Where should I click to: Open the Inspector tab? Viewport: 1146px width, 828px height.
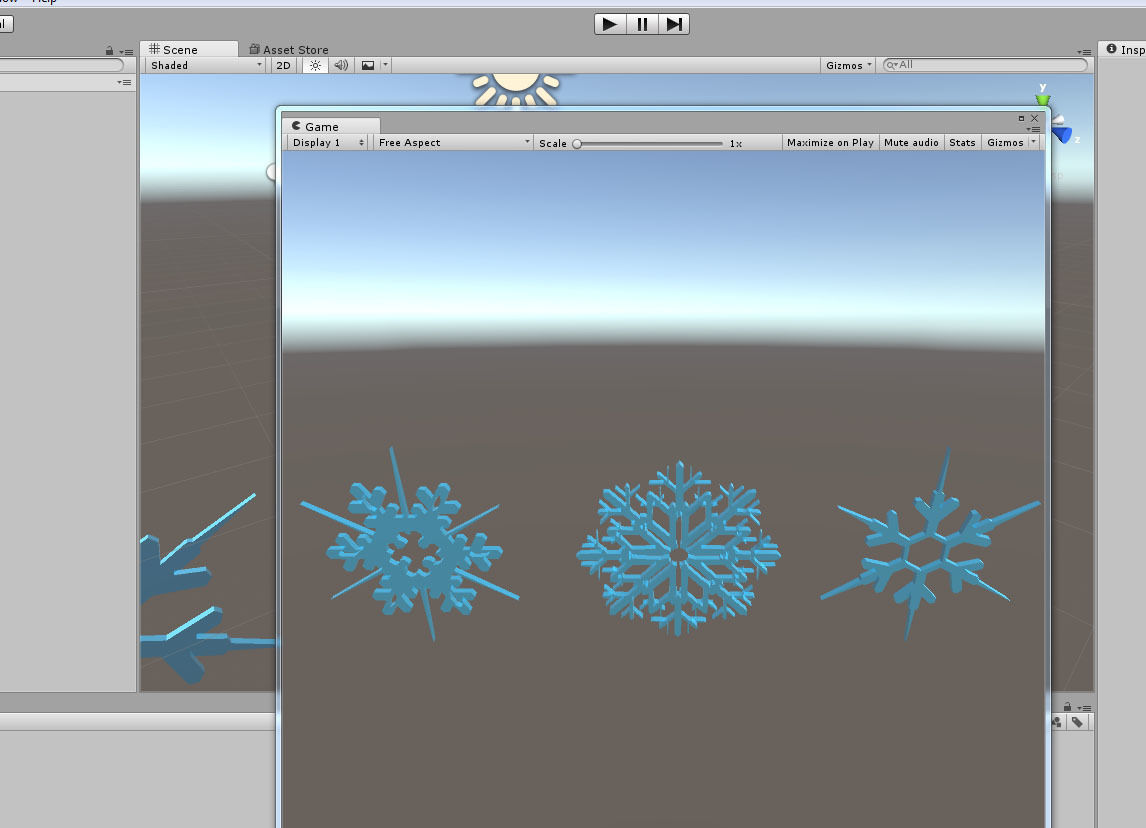tap(1124, 49)
